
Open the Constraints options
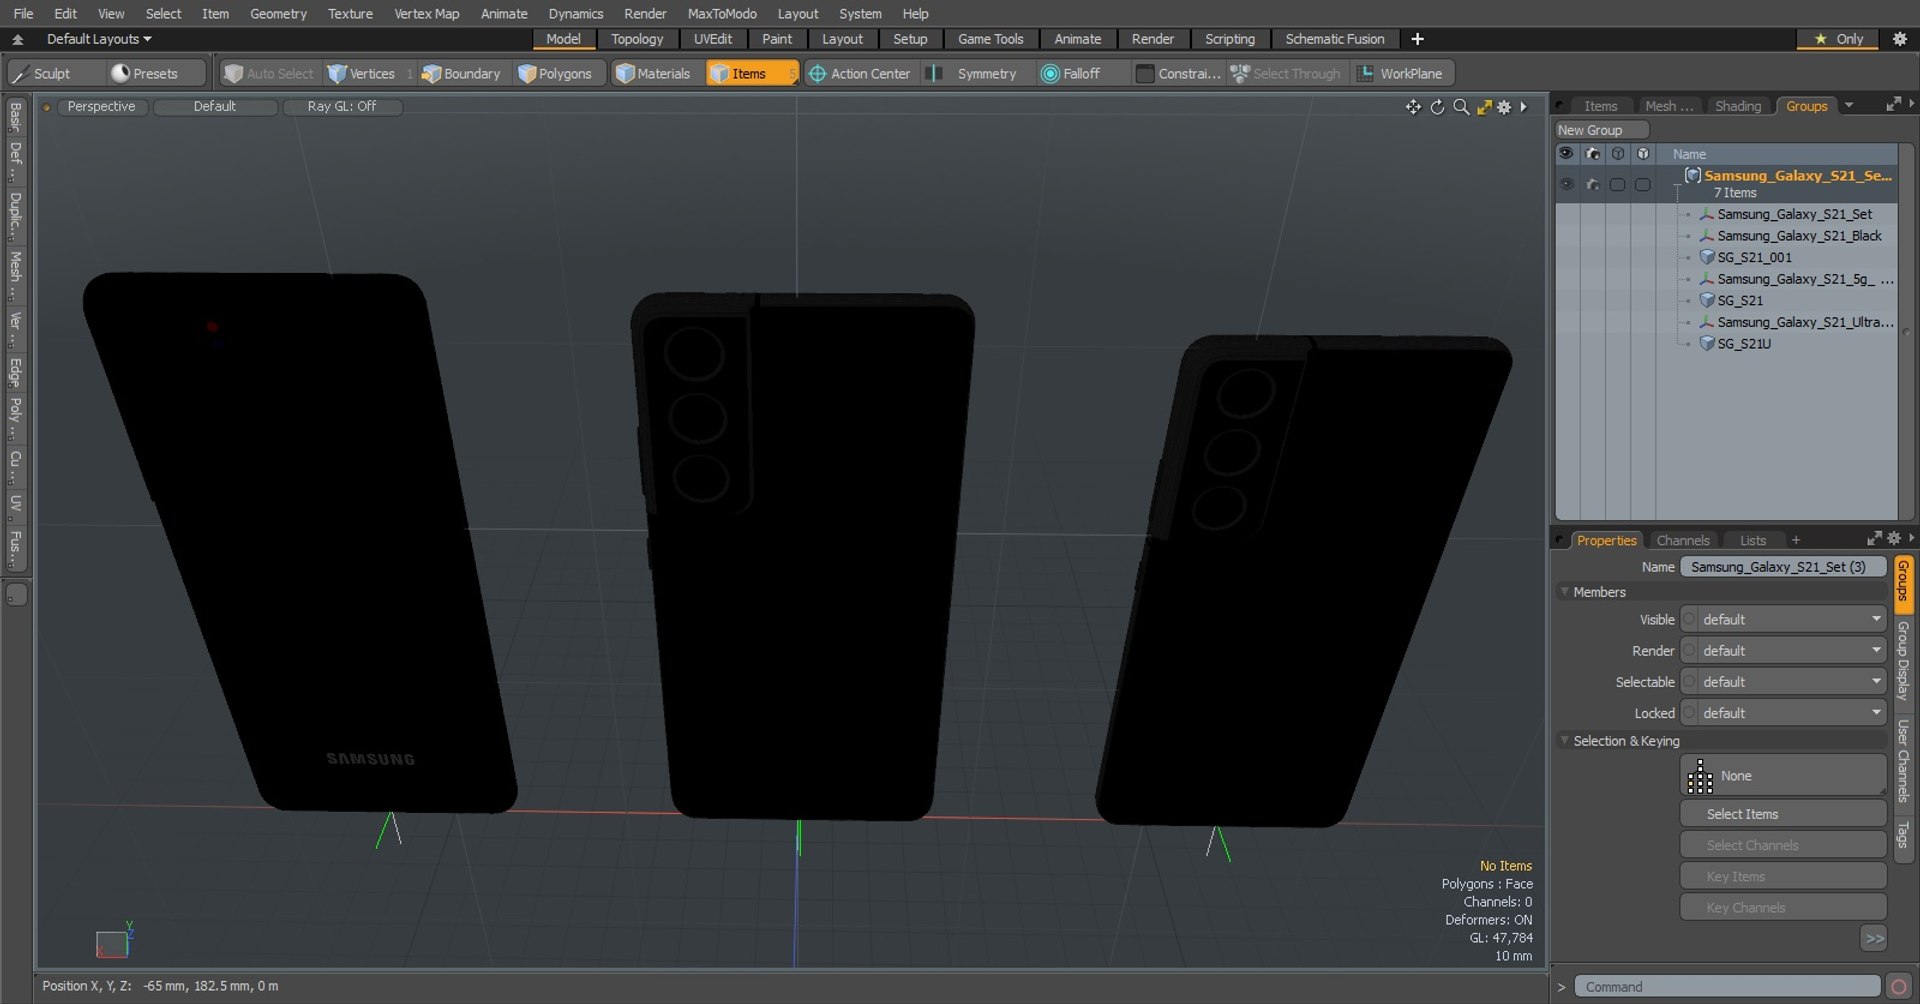(x=1179, y=73)
